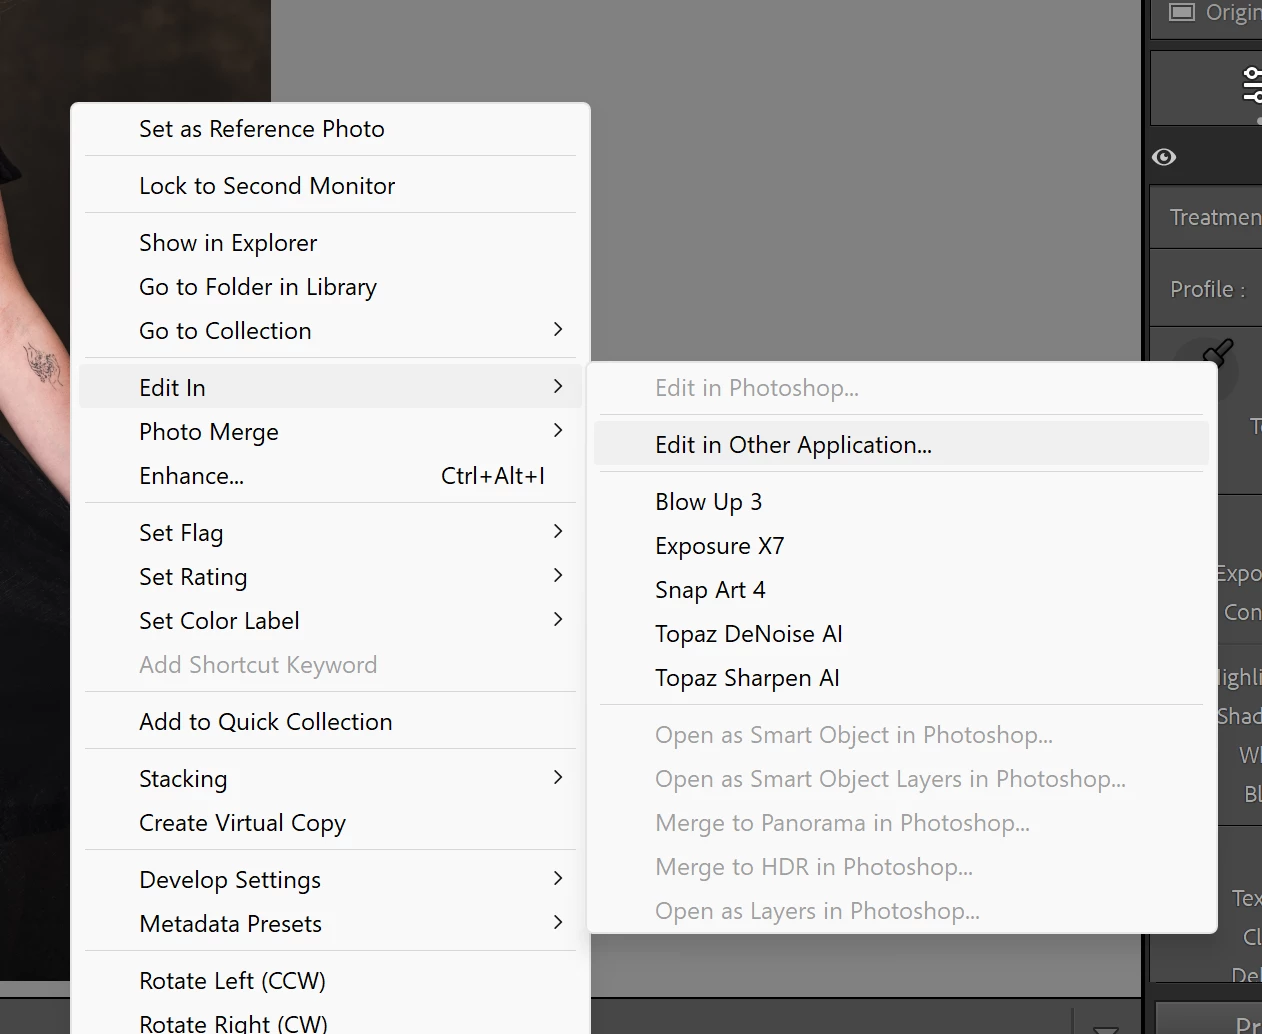Open photo in Topaz Sharpen AI

(x=901, y=678)
